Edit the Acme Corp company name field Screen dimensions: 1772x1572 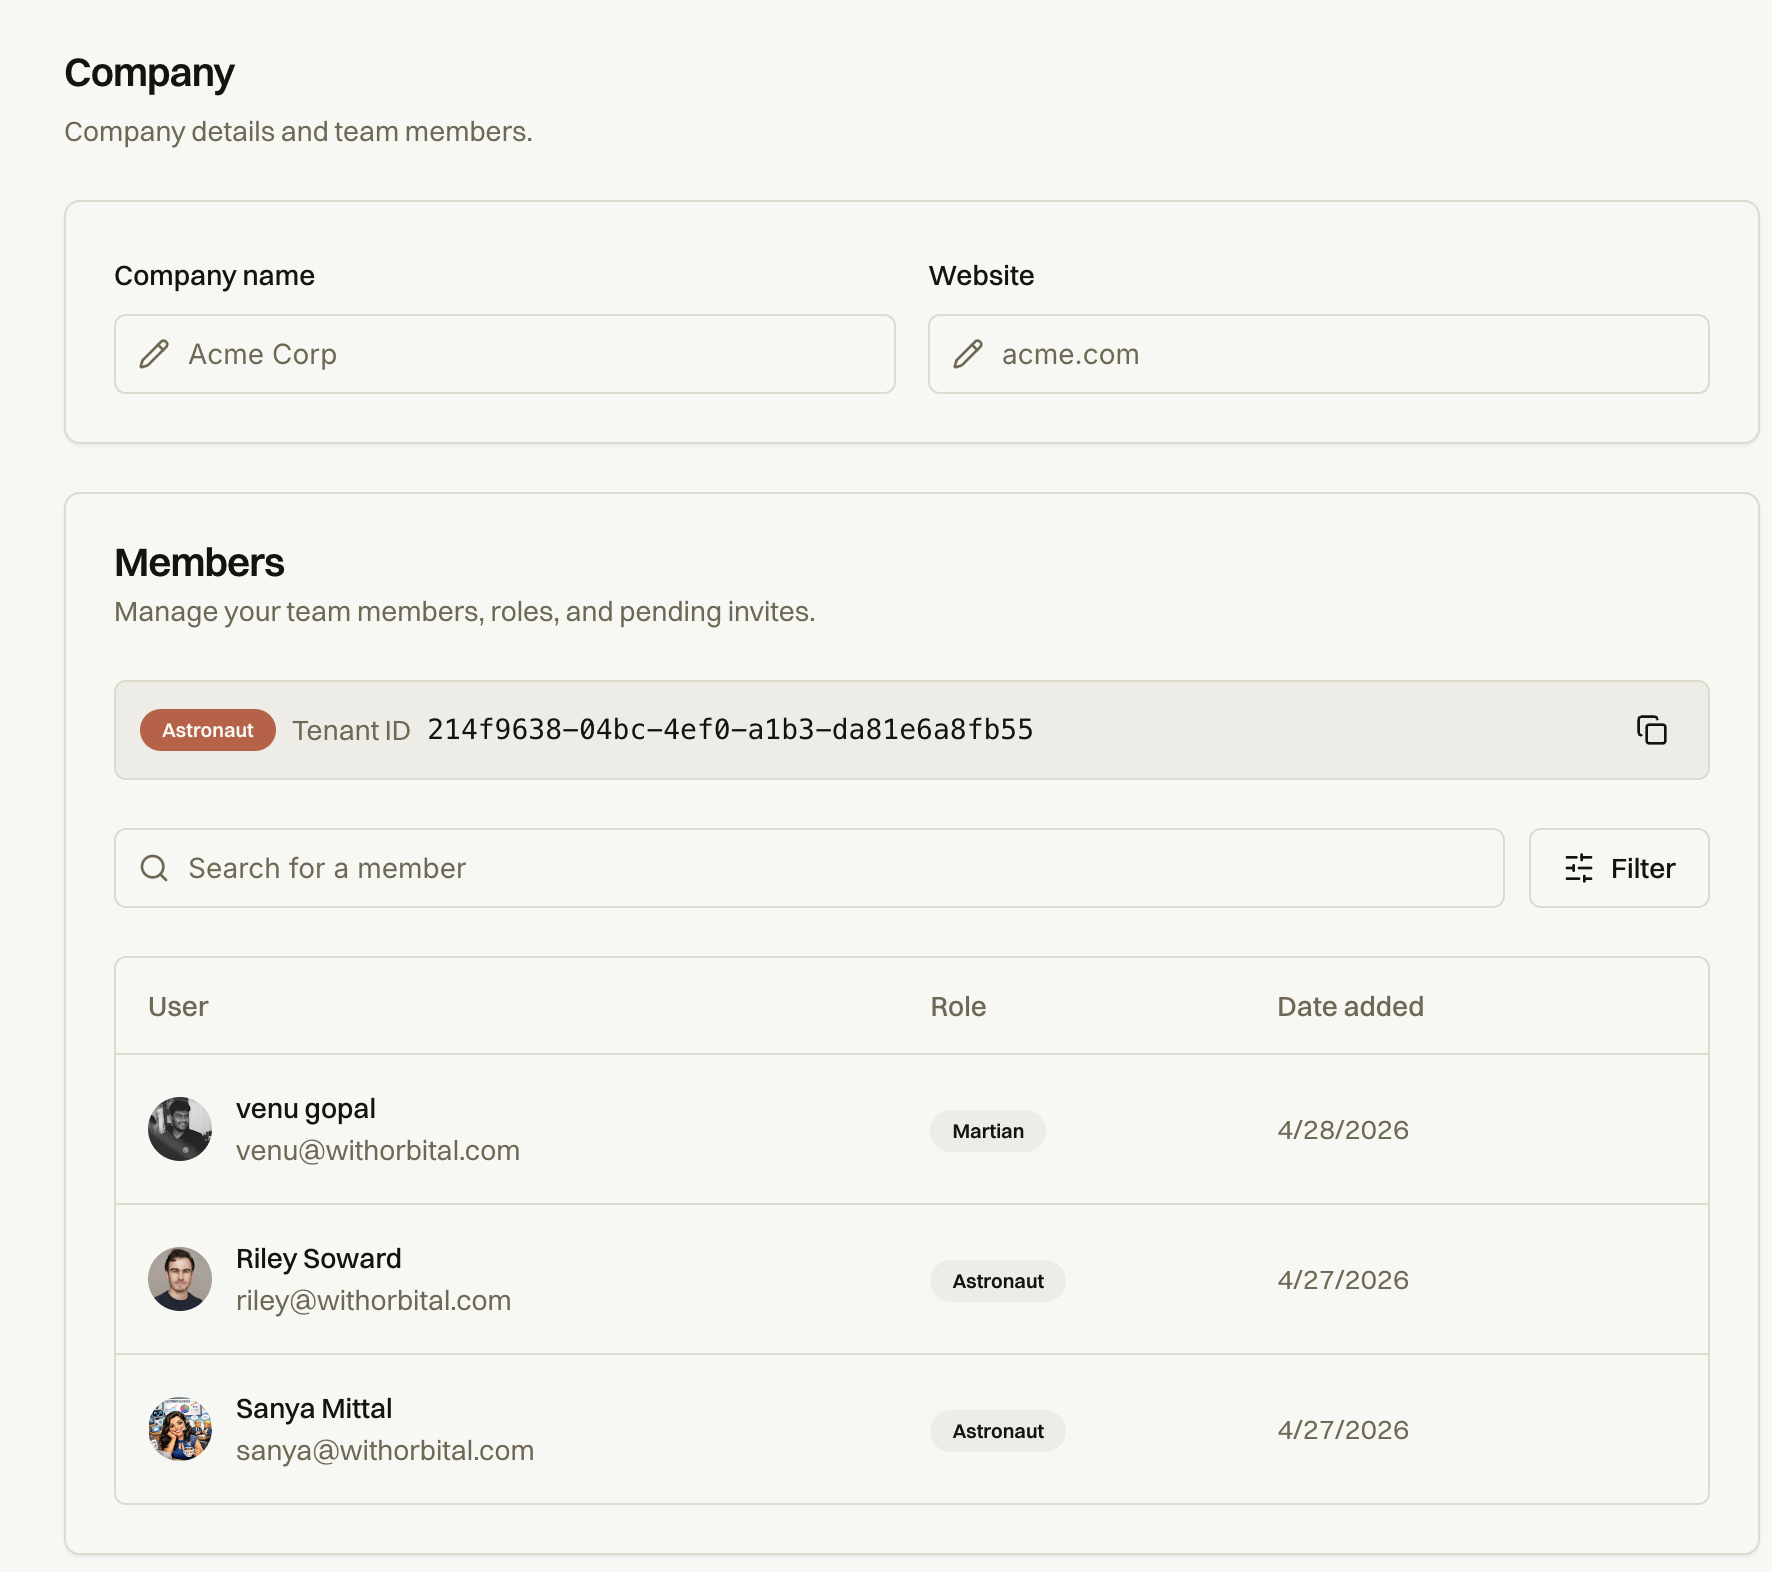(x=505, y=354)
